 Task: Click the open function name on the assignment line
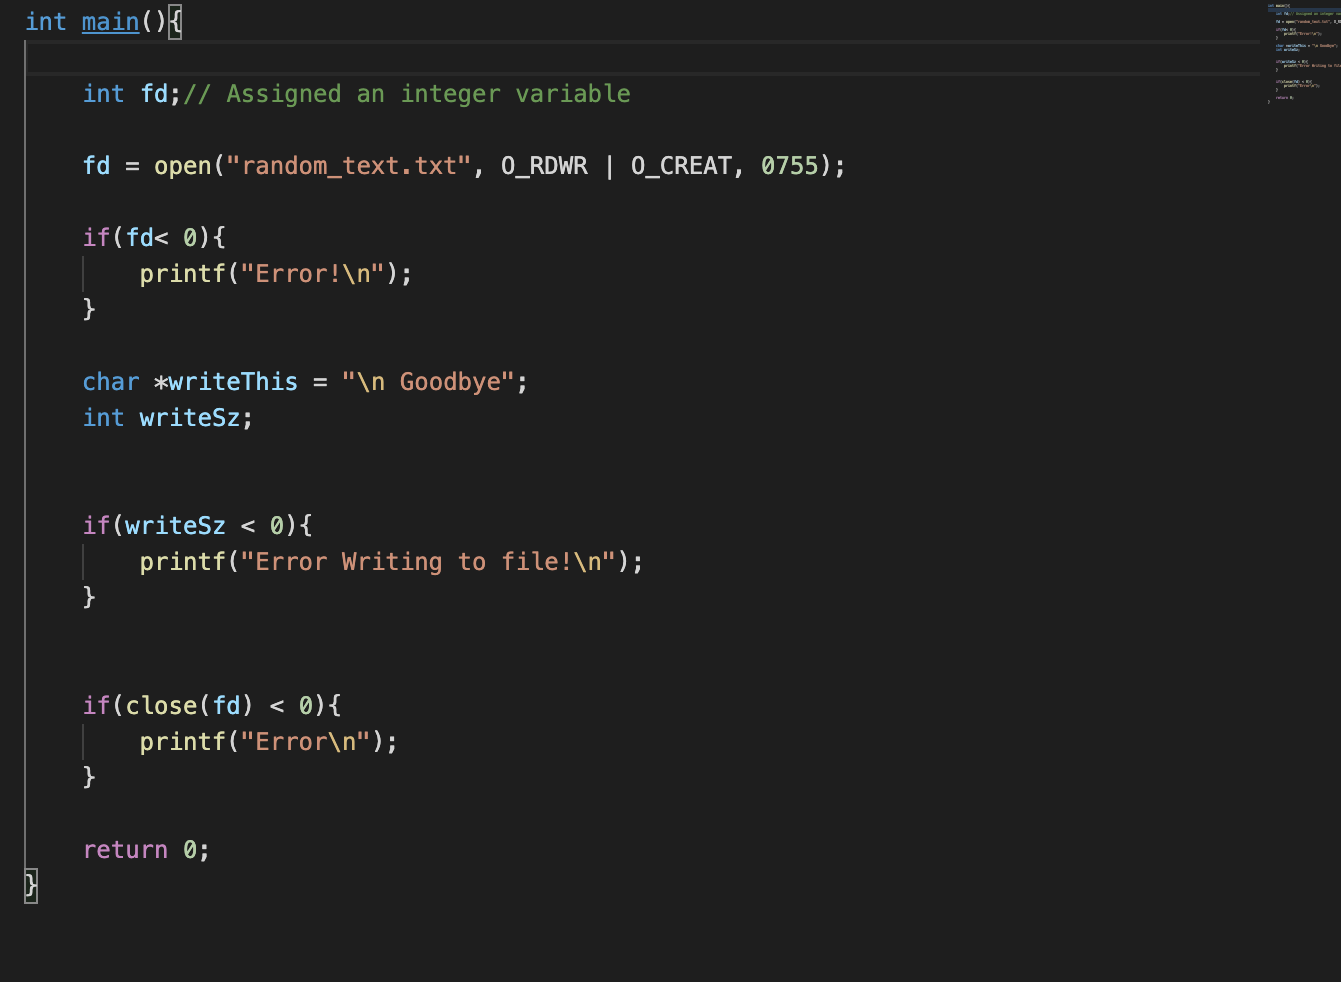point(181,165)
